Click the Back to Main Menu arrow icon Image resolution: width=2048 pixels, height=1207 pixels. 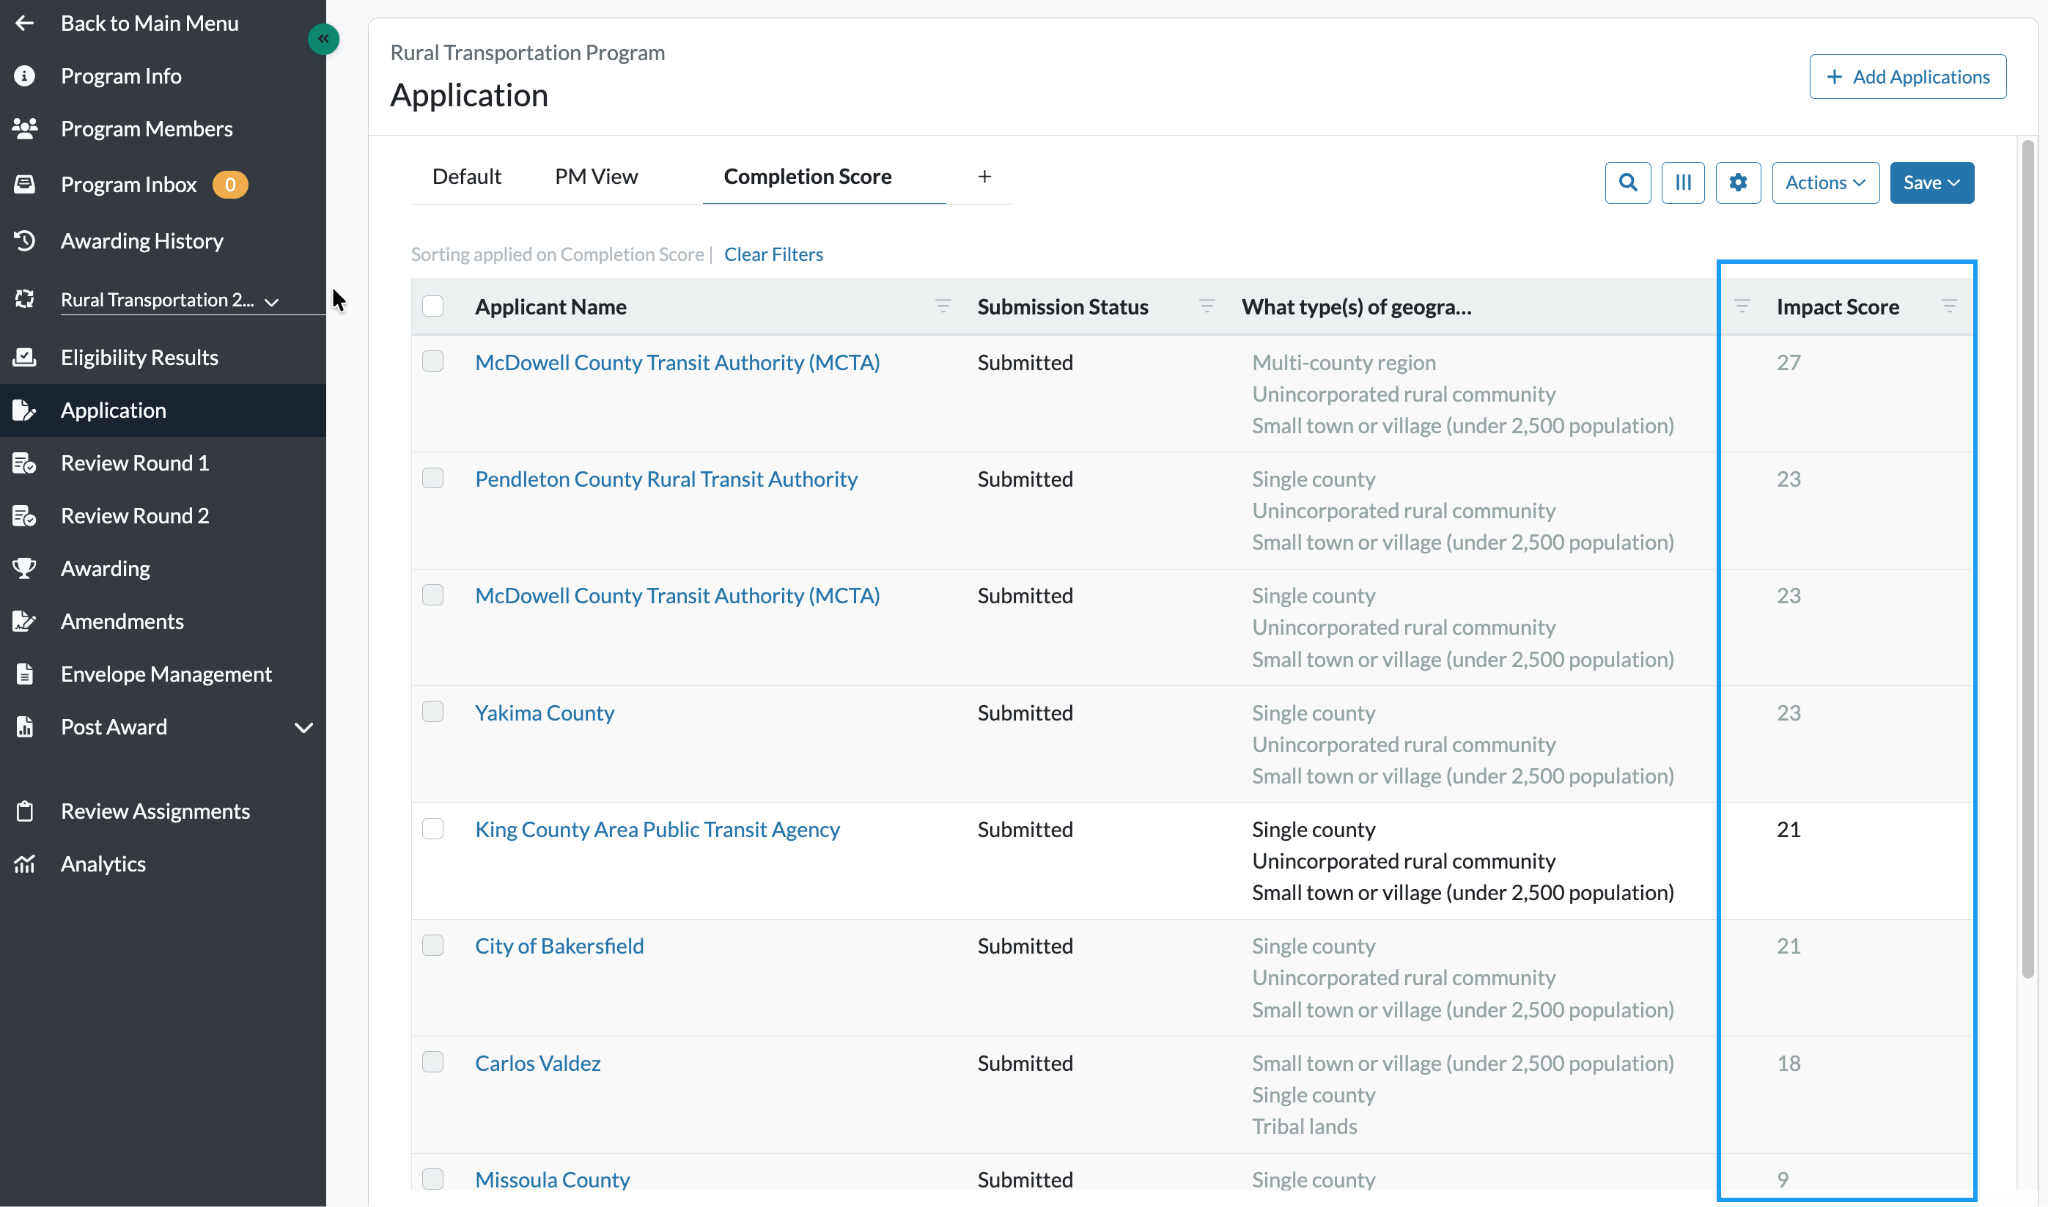[24, 23]
